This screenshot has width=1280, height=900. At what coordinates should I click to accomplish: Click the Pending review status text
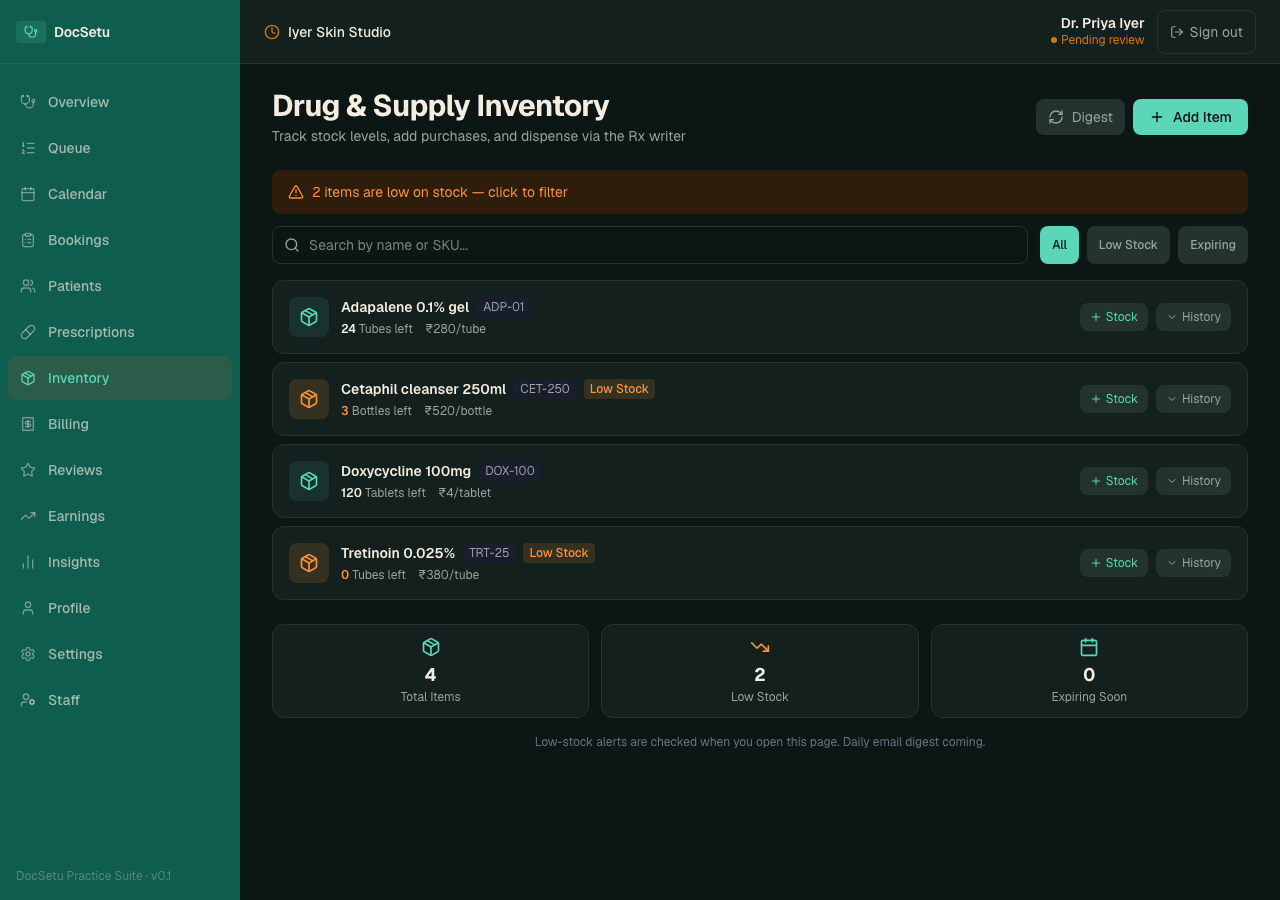pyautogui.click(x=1102, y=40)
